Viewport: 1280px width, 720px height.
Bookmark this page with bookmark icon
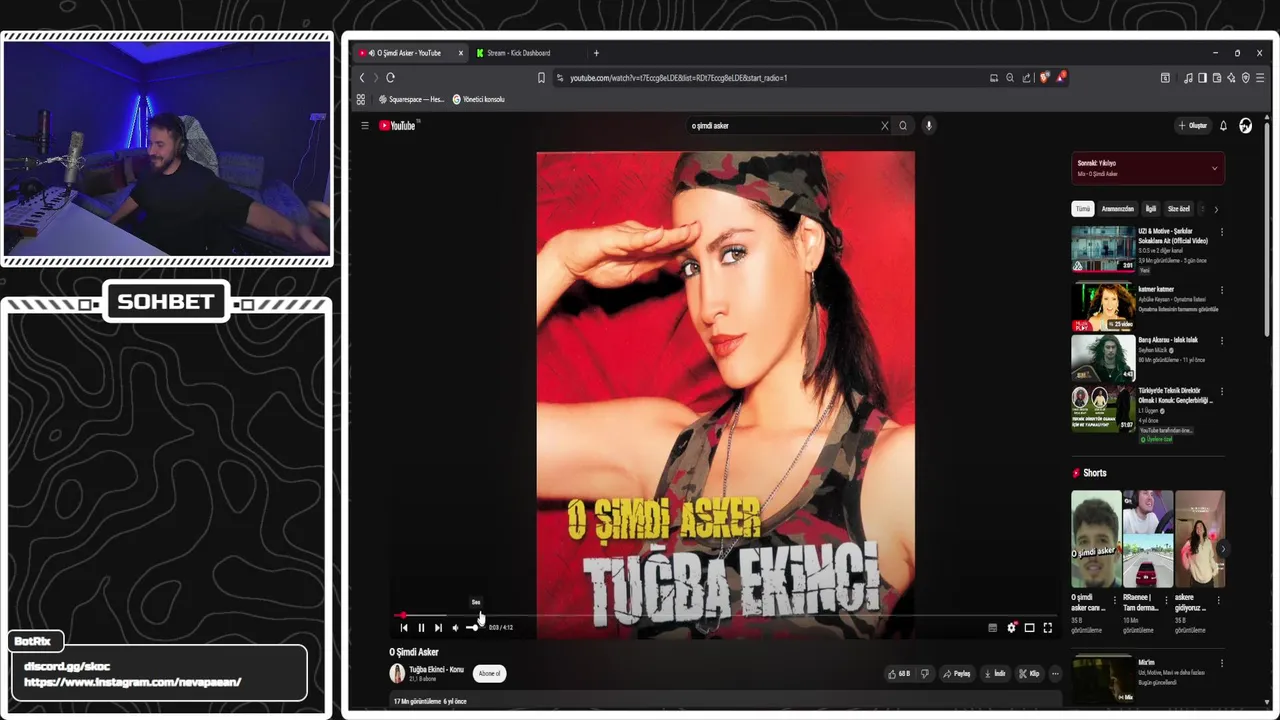(x=541, y=78)
